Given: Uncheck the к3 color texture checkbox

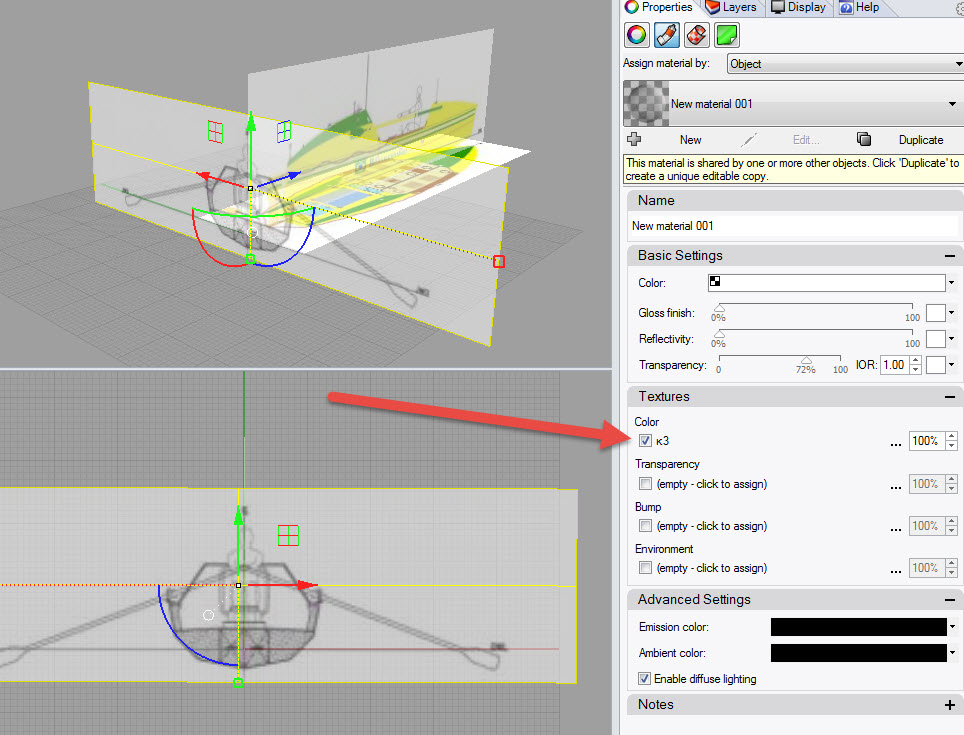Looking at the screenshot, I should pos(645,441).
